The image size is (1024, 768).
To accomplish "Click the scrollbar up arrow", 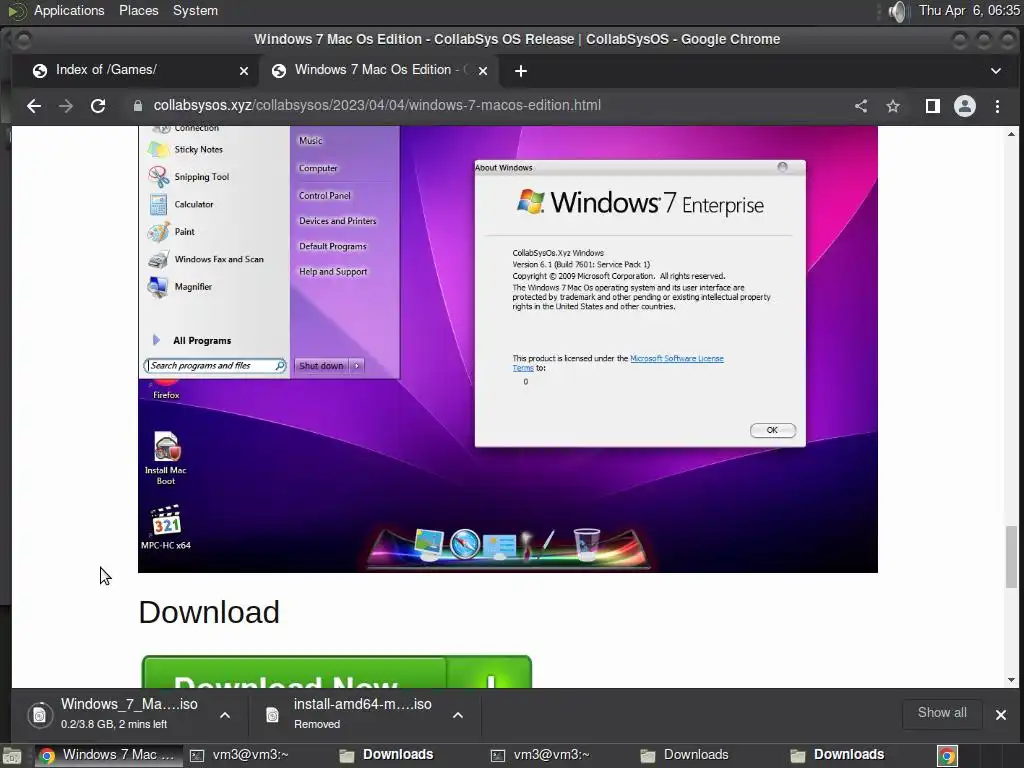I will point(1011,134).
